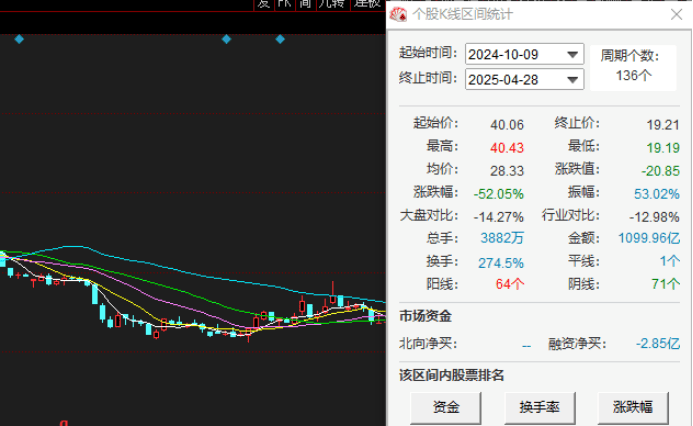Click the 该区间内股票排名 heading

point(452,375)
